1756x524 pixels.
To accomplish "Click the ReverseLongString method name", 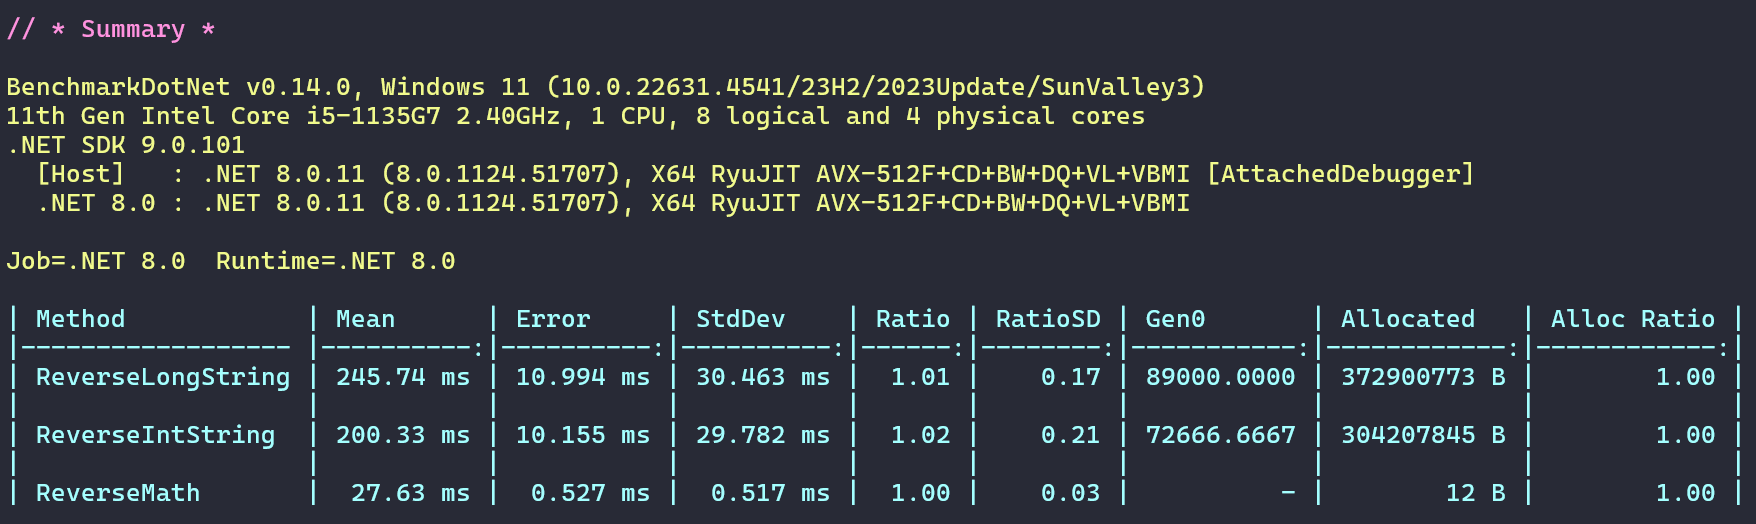I will coord(163,377).
